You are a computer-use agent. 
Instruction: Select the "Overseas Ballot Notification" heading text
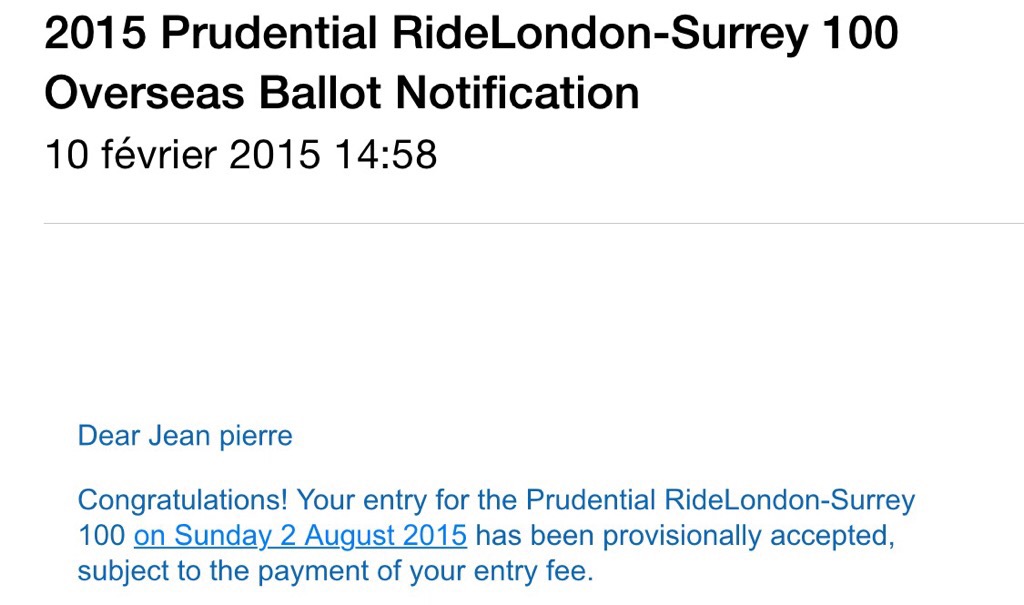(x=342, y=93)
